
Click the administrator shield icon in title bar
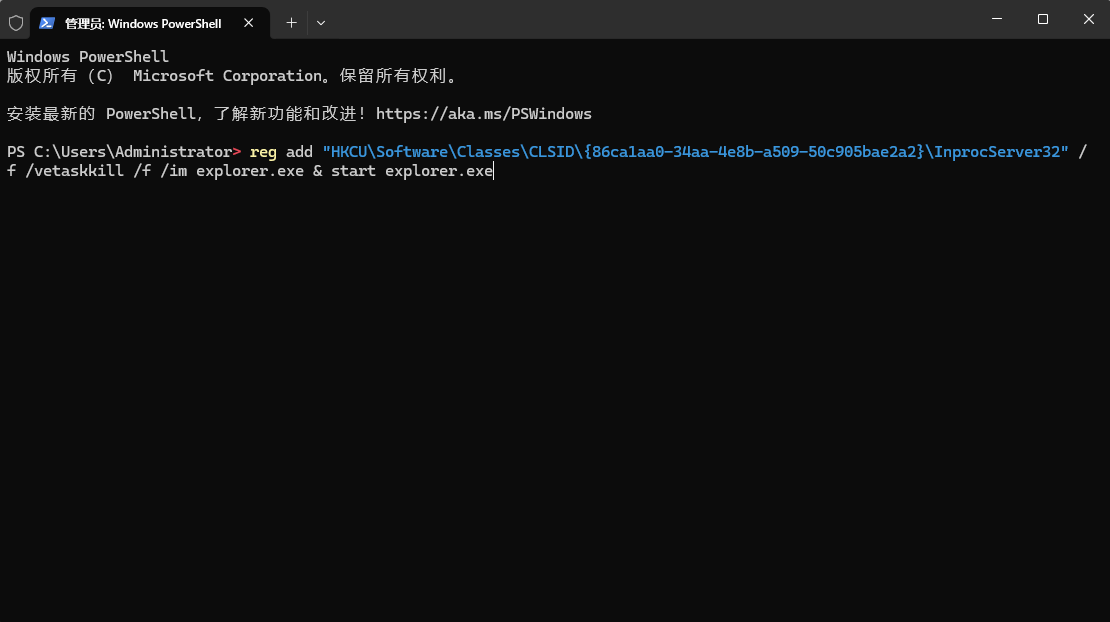coord(16,23)
